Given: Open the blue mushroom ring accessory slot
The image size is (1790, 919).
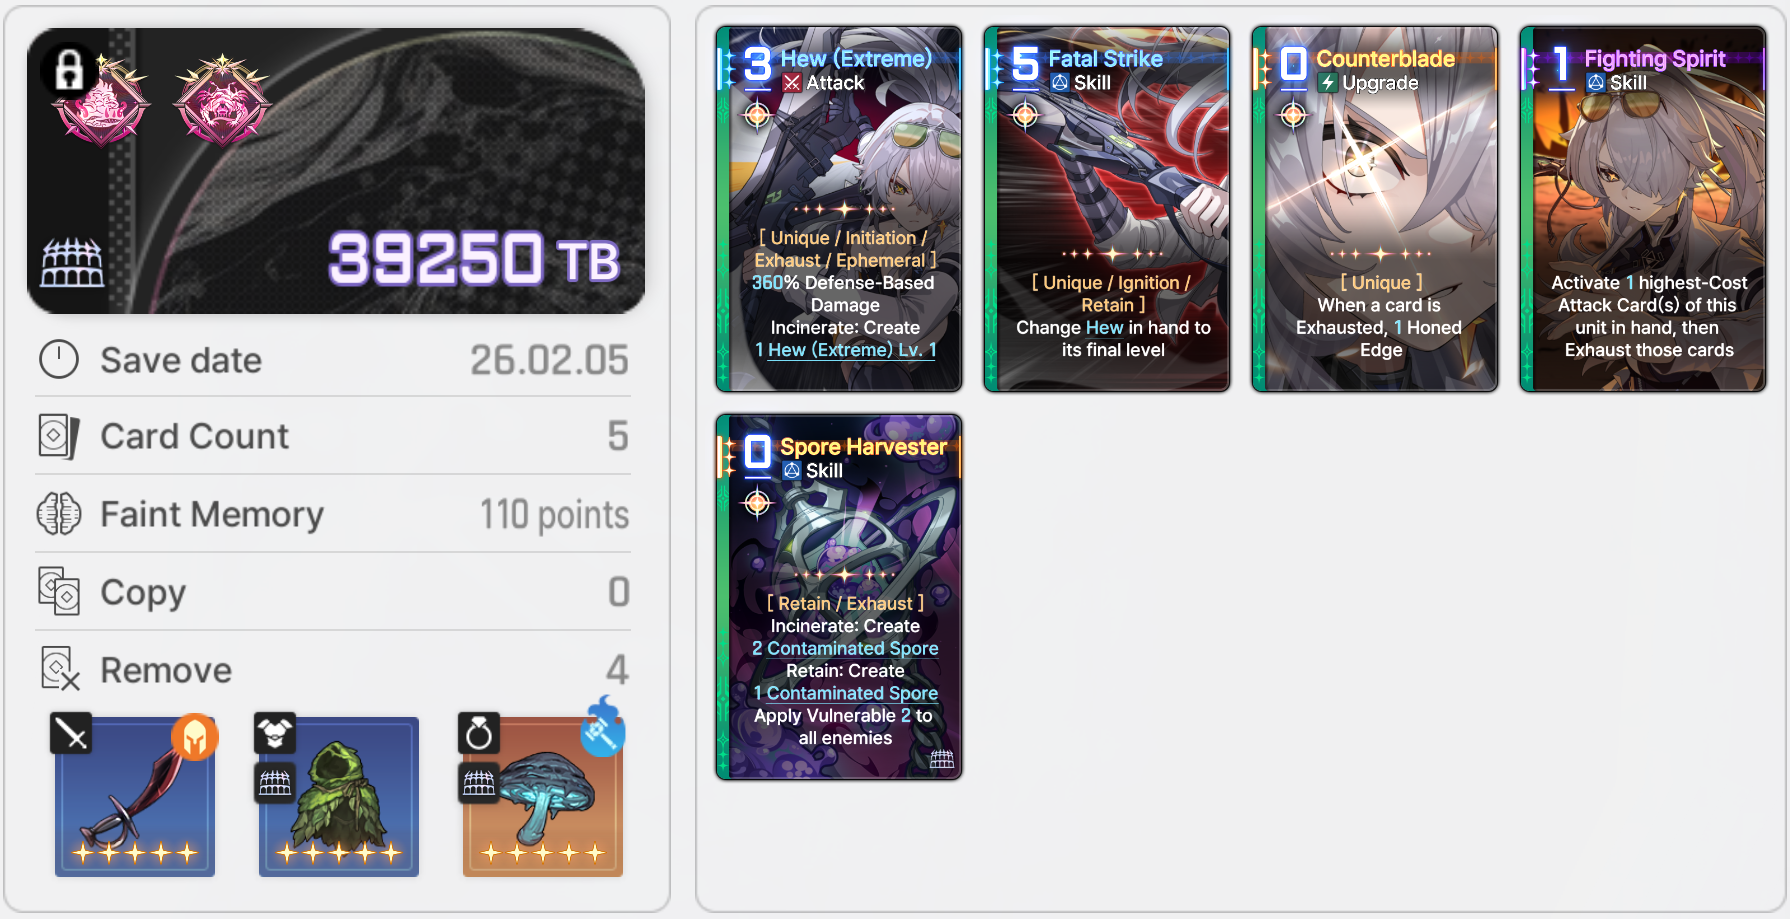Looking at the screenshot, I should pos(543,796).
